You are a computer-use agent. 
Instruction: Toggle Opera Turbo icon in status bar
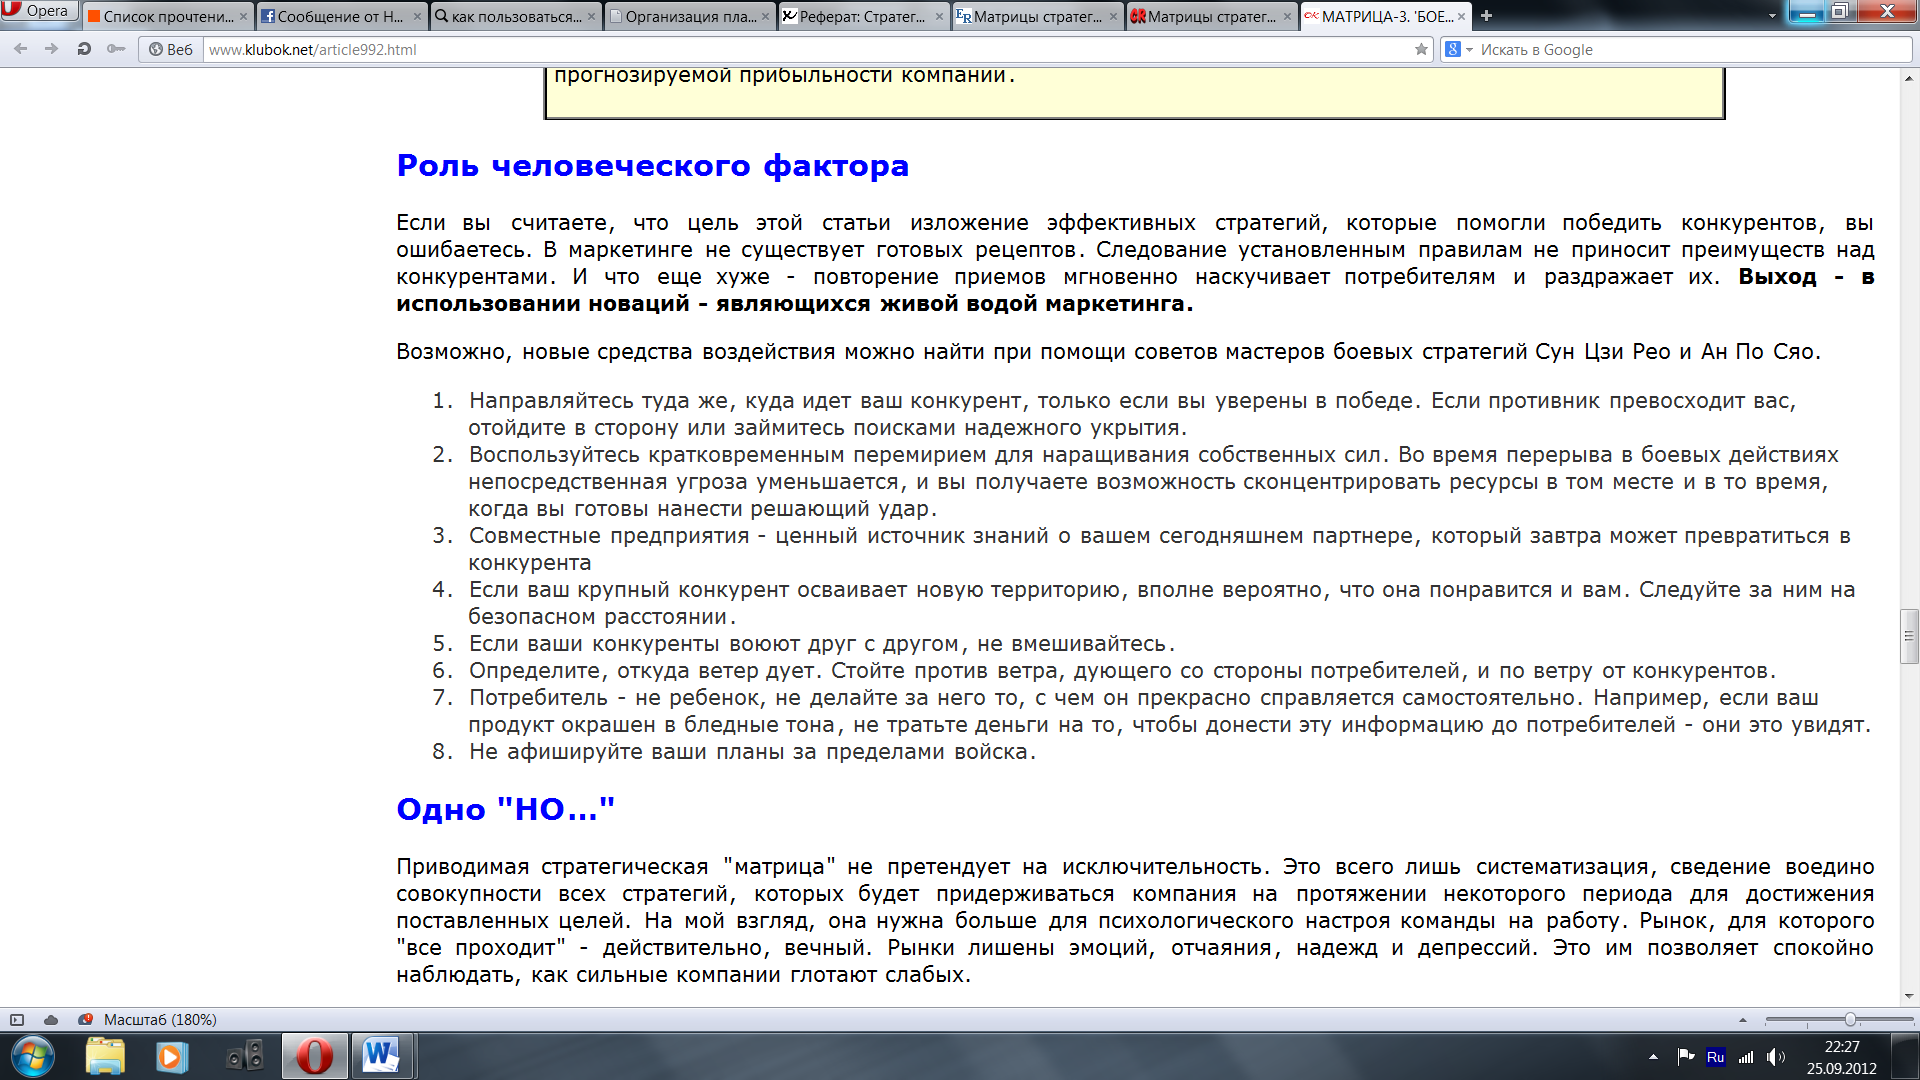(x=86, y=1020)
